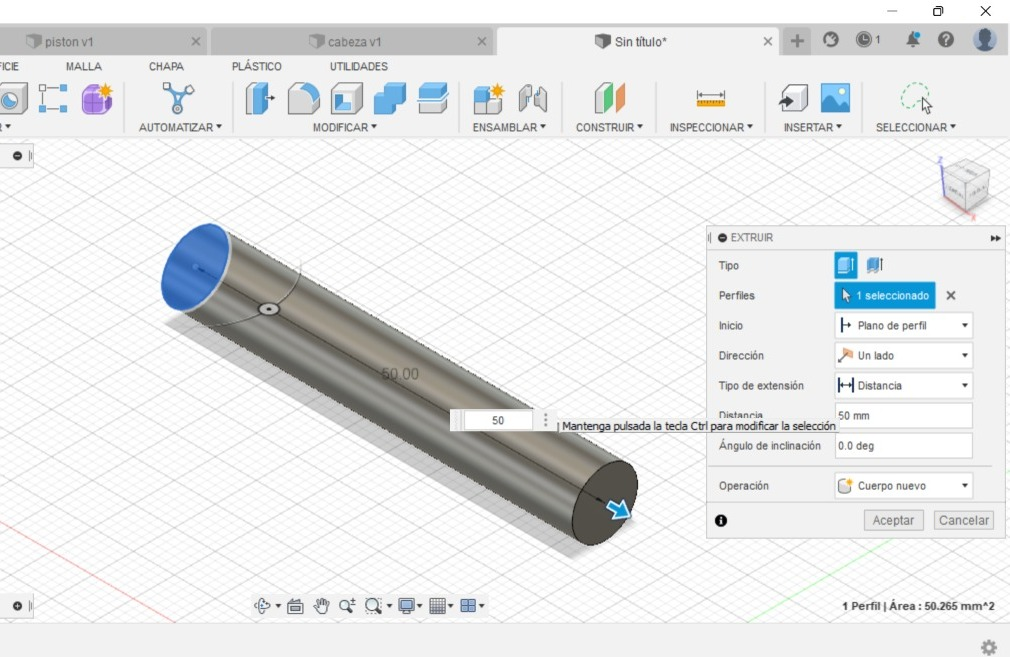This screenshot has height=657, width=1010.
Task: Click the Pan hand icon
Action: pyautogui.click(x=321, y=605)
